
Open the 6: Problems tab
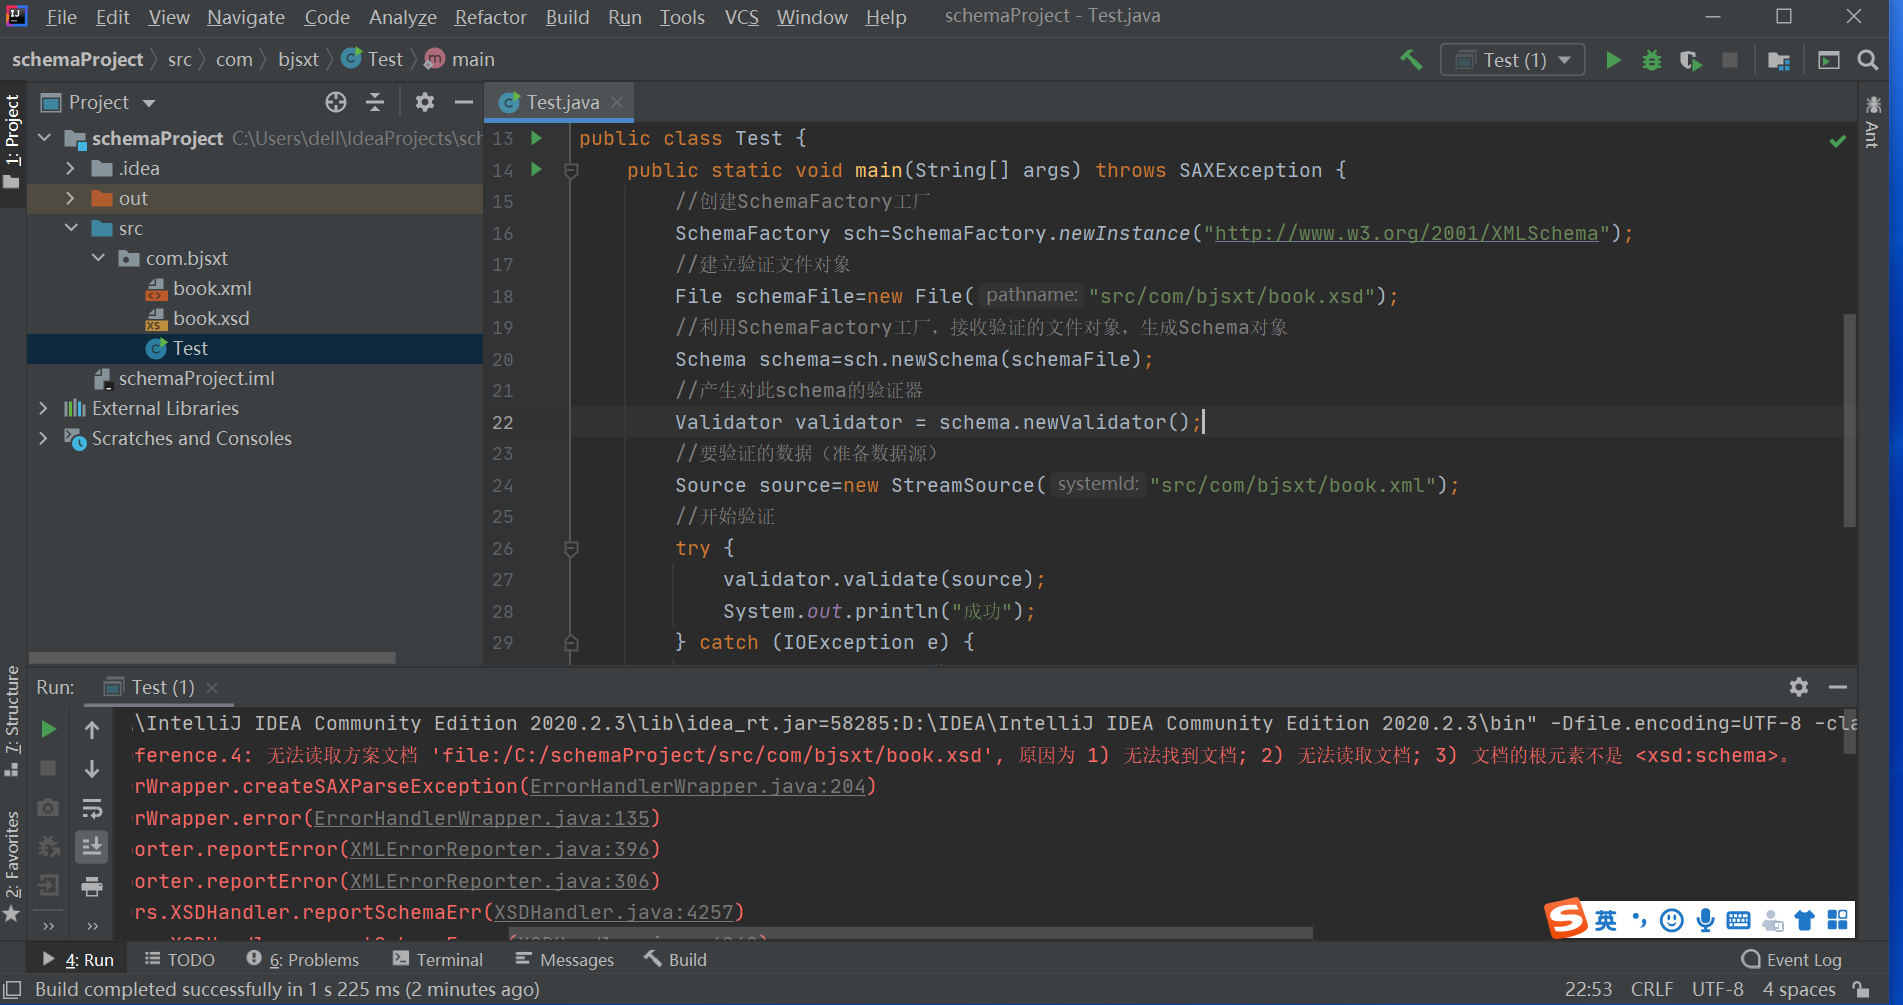coord(302,959)
